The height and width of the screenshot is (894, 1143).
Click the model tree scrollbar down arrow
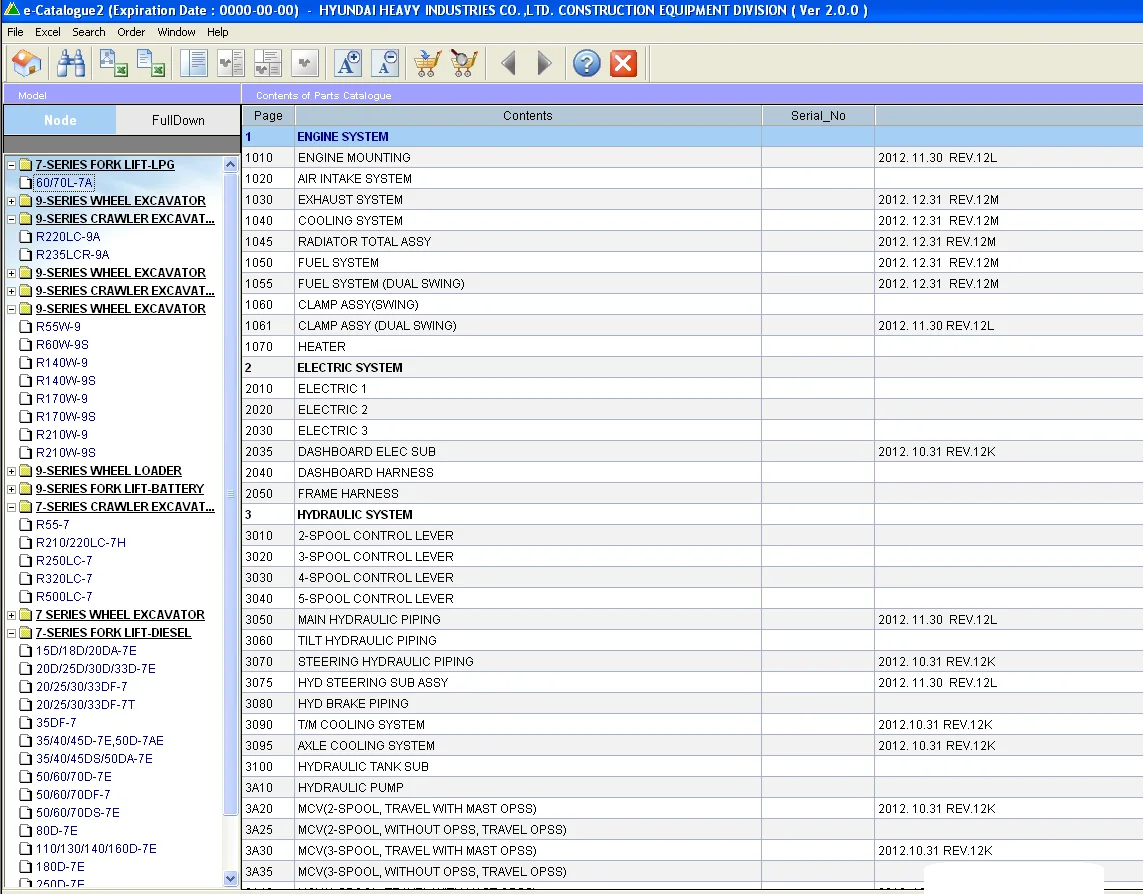(x=231, y=878)
